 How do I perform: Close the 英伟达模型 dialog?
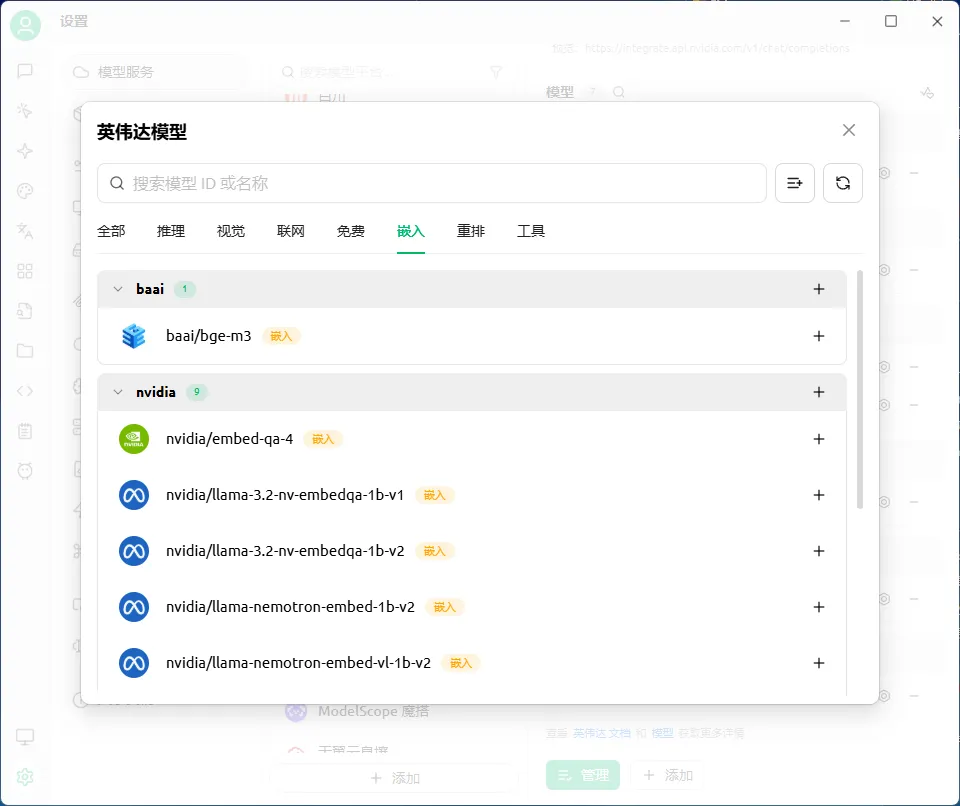tap(849, 130)
